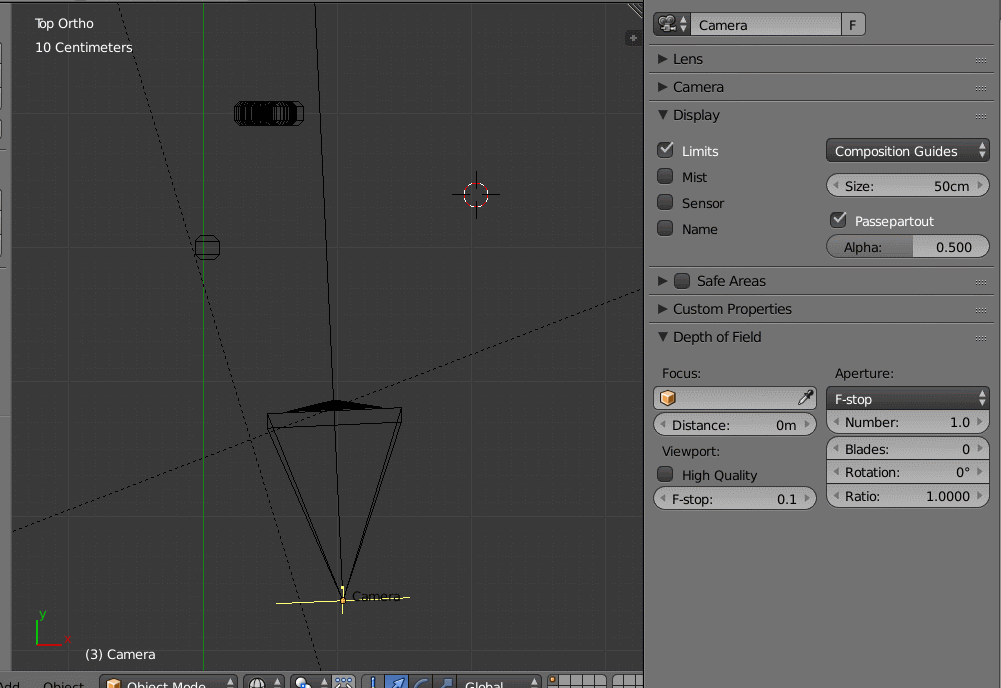
Task: Click the proportional editing icon
Action: 344,682
